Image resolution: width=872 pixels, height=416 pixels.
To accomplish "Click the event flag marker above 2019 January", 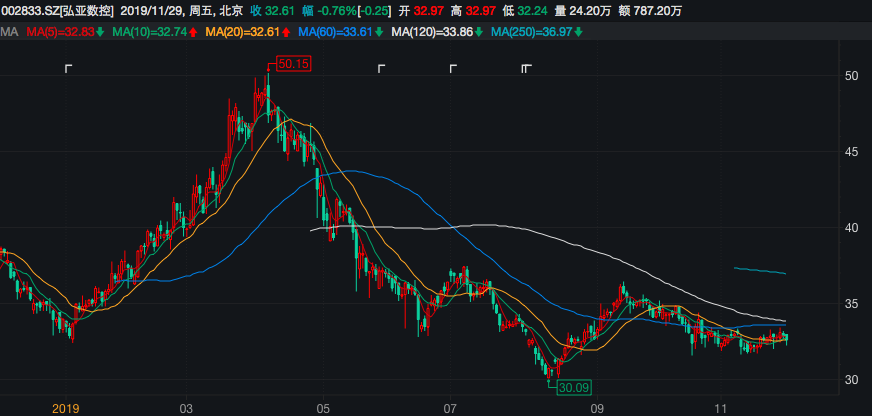I will click(x=68, y=68).
